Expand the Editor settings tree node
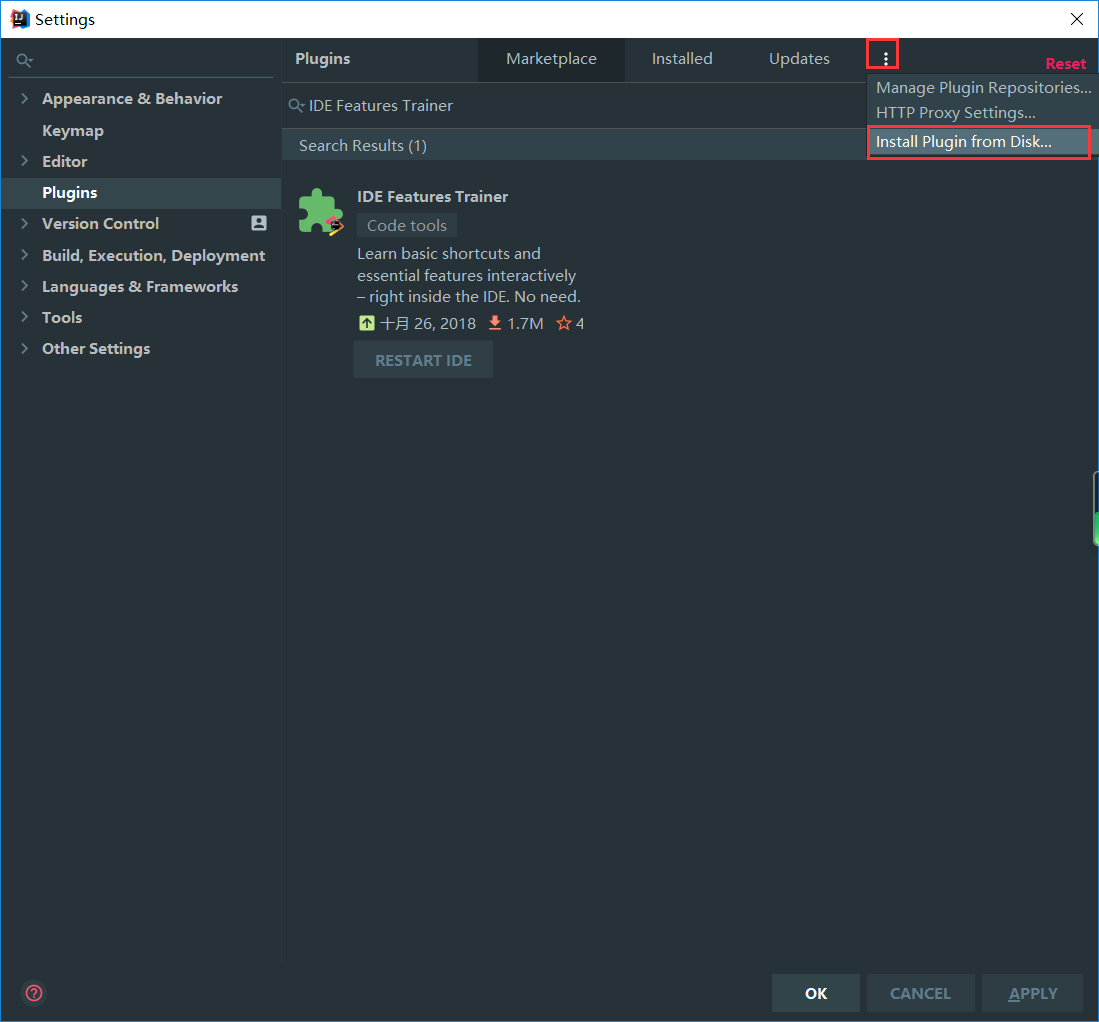The width and height of the screenshot is (1099, 1022). [x=24, y=161]
